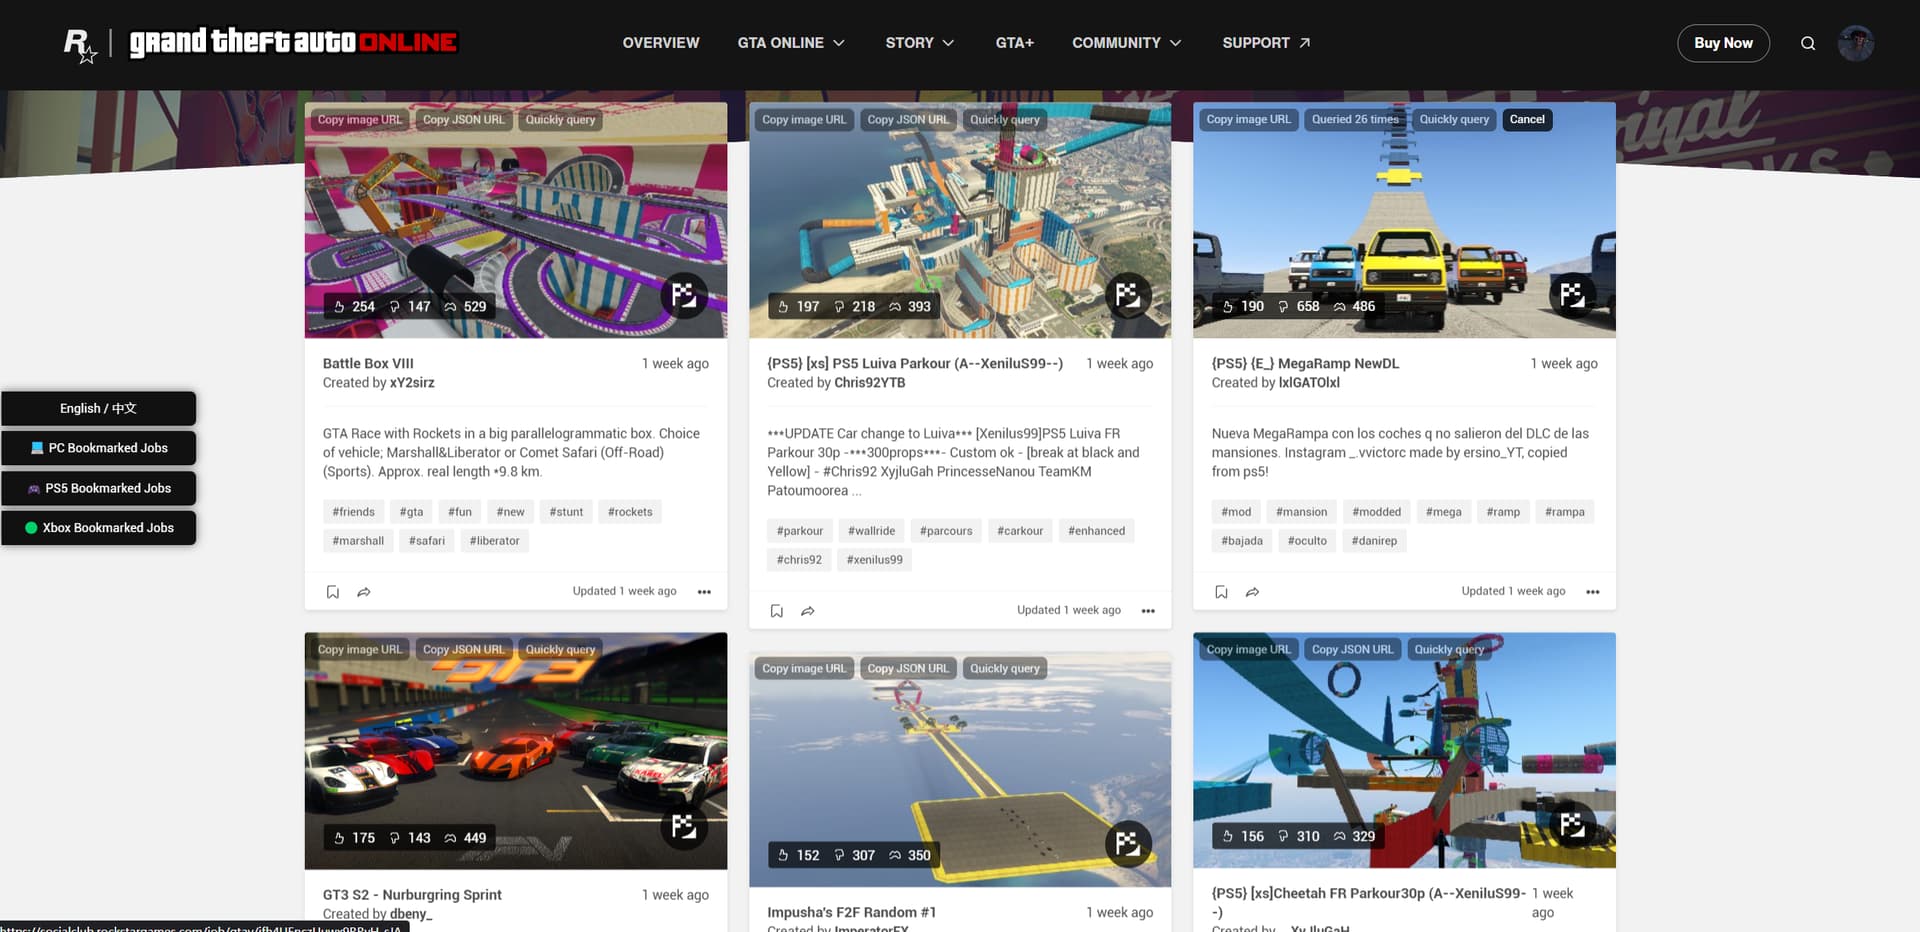The image size is (1920, 932).
Task: Click race flag icon on GT3 S2 Nurburgring image
Action: (x=684, y=827)
